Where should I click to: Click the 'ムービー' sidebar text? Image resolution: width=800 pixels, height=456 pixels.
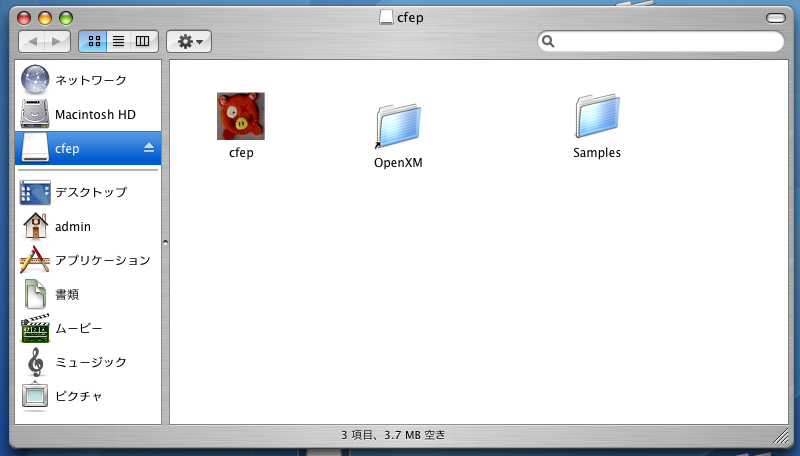(79, 328)
